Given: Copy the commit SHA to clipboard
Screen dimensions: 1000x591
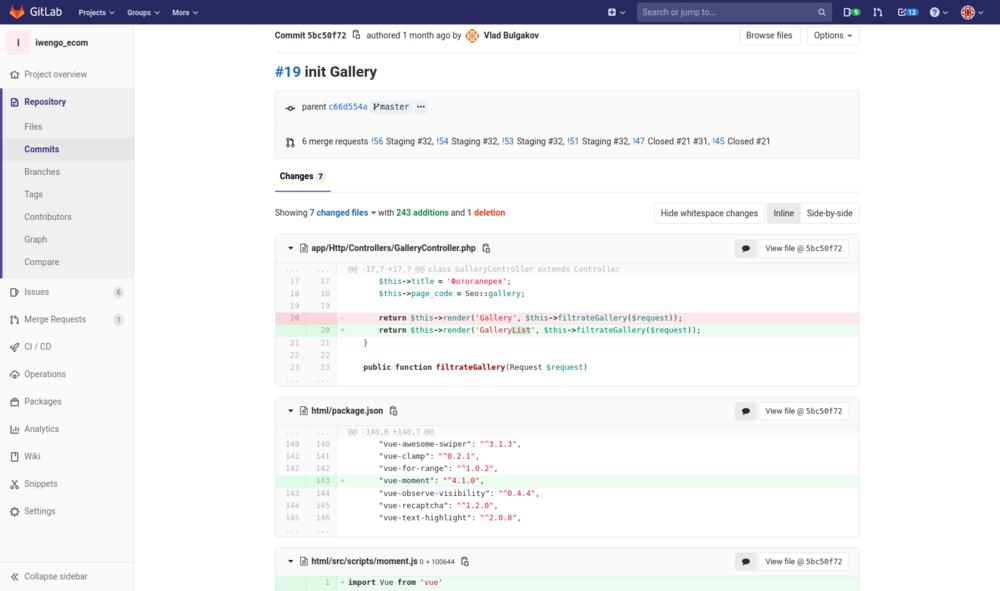Looking at the screenshot, I should pyautogui.click(x=357, y=35).
